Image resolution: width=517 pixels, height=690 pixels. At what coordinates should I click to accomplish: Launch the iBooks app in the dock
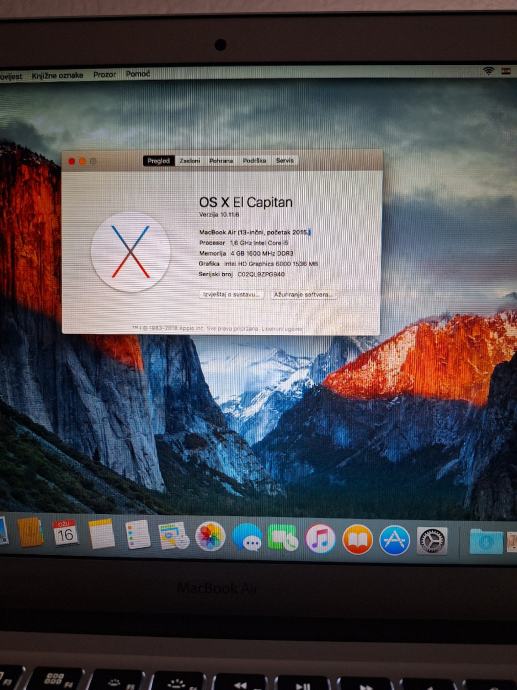[x=357, y=540]
